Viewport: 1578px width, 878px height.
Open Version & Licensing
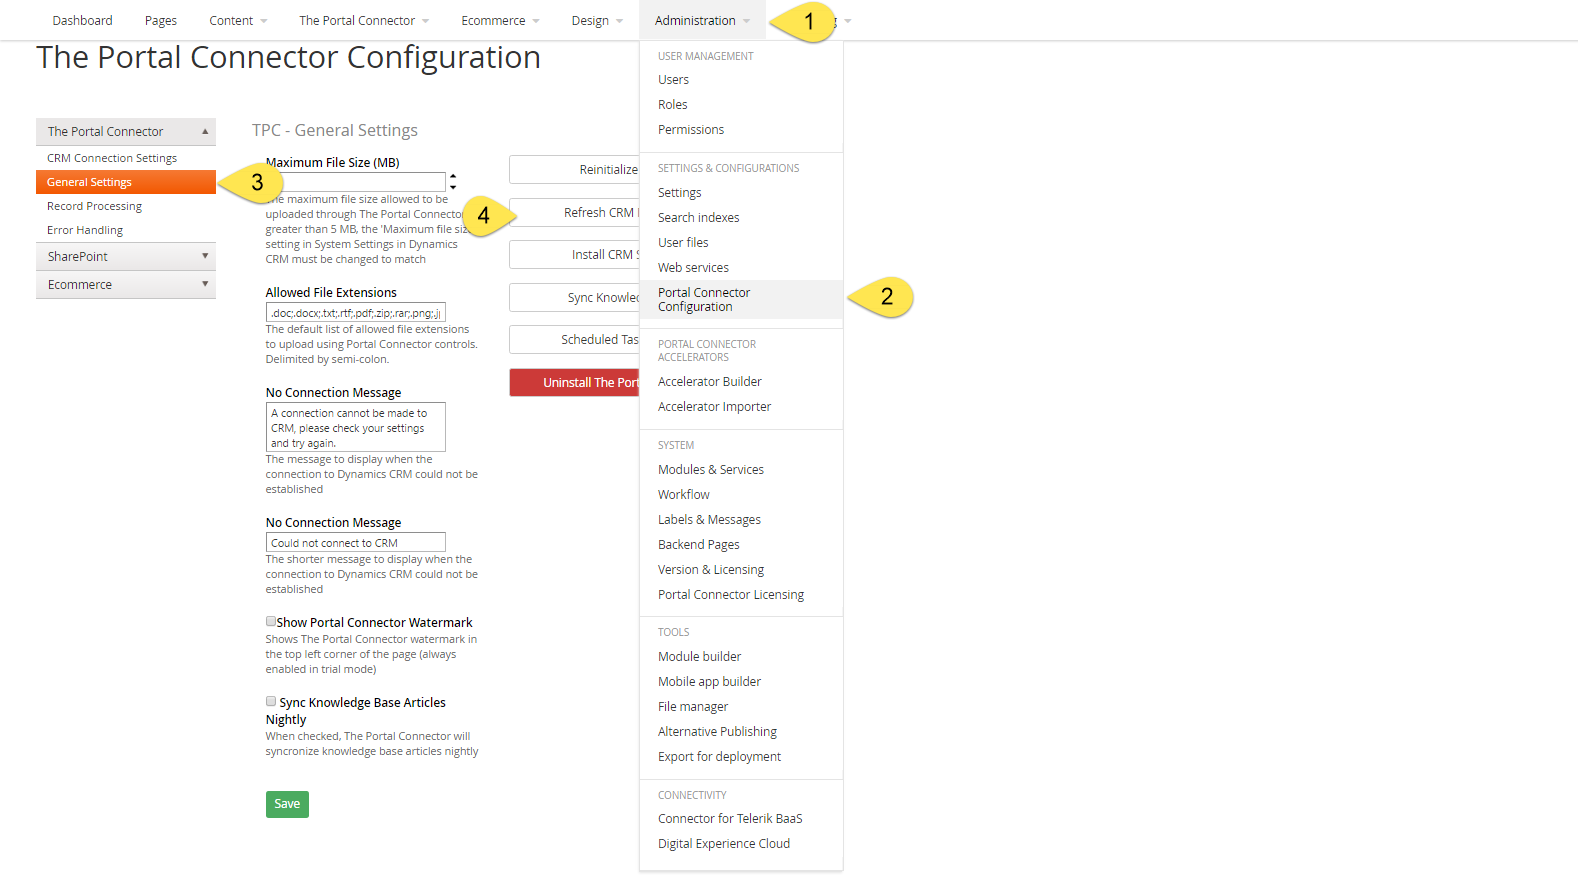click(711, 570)
